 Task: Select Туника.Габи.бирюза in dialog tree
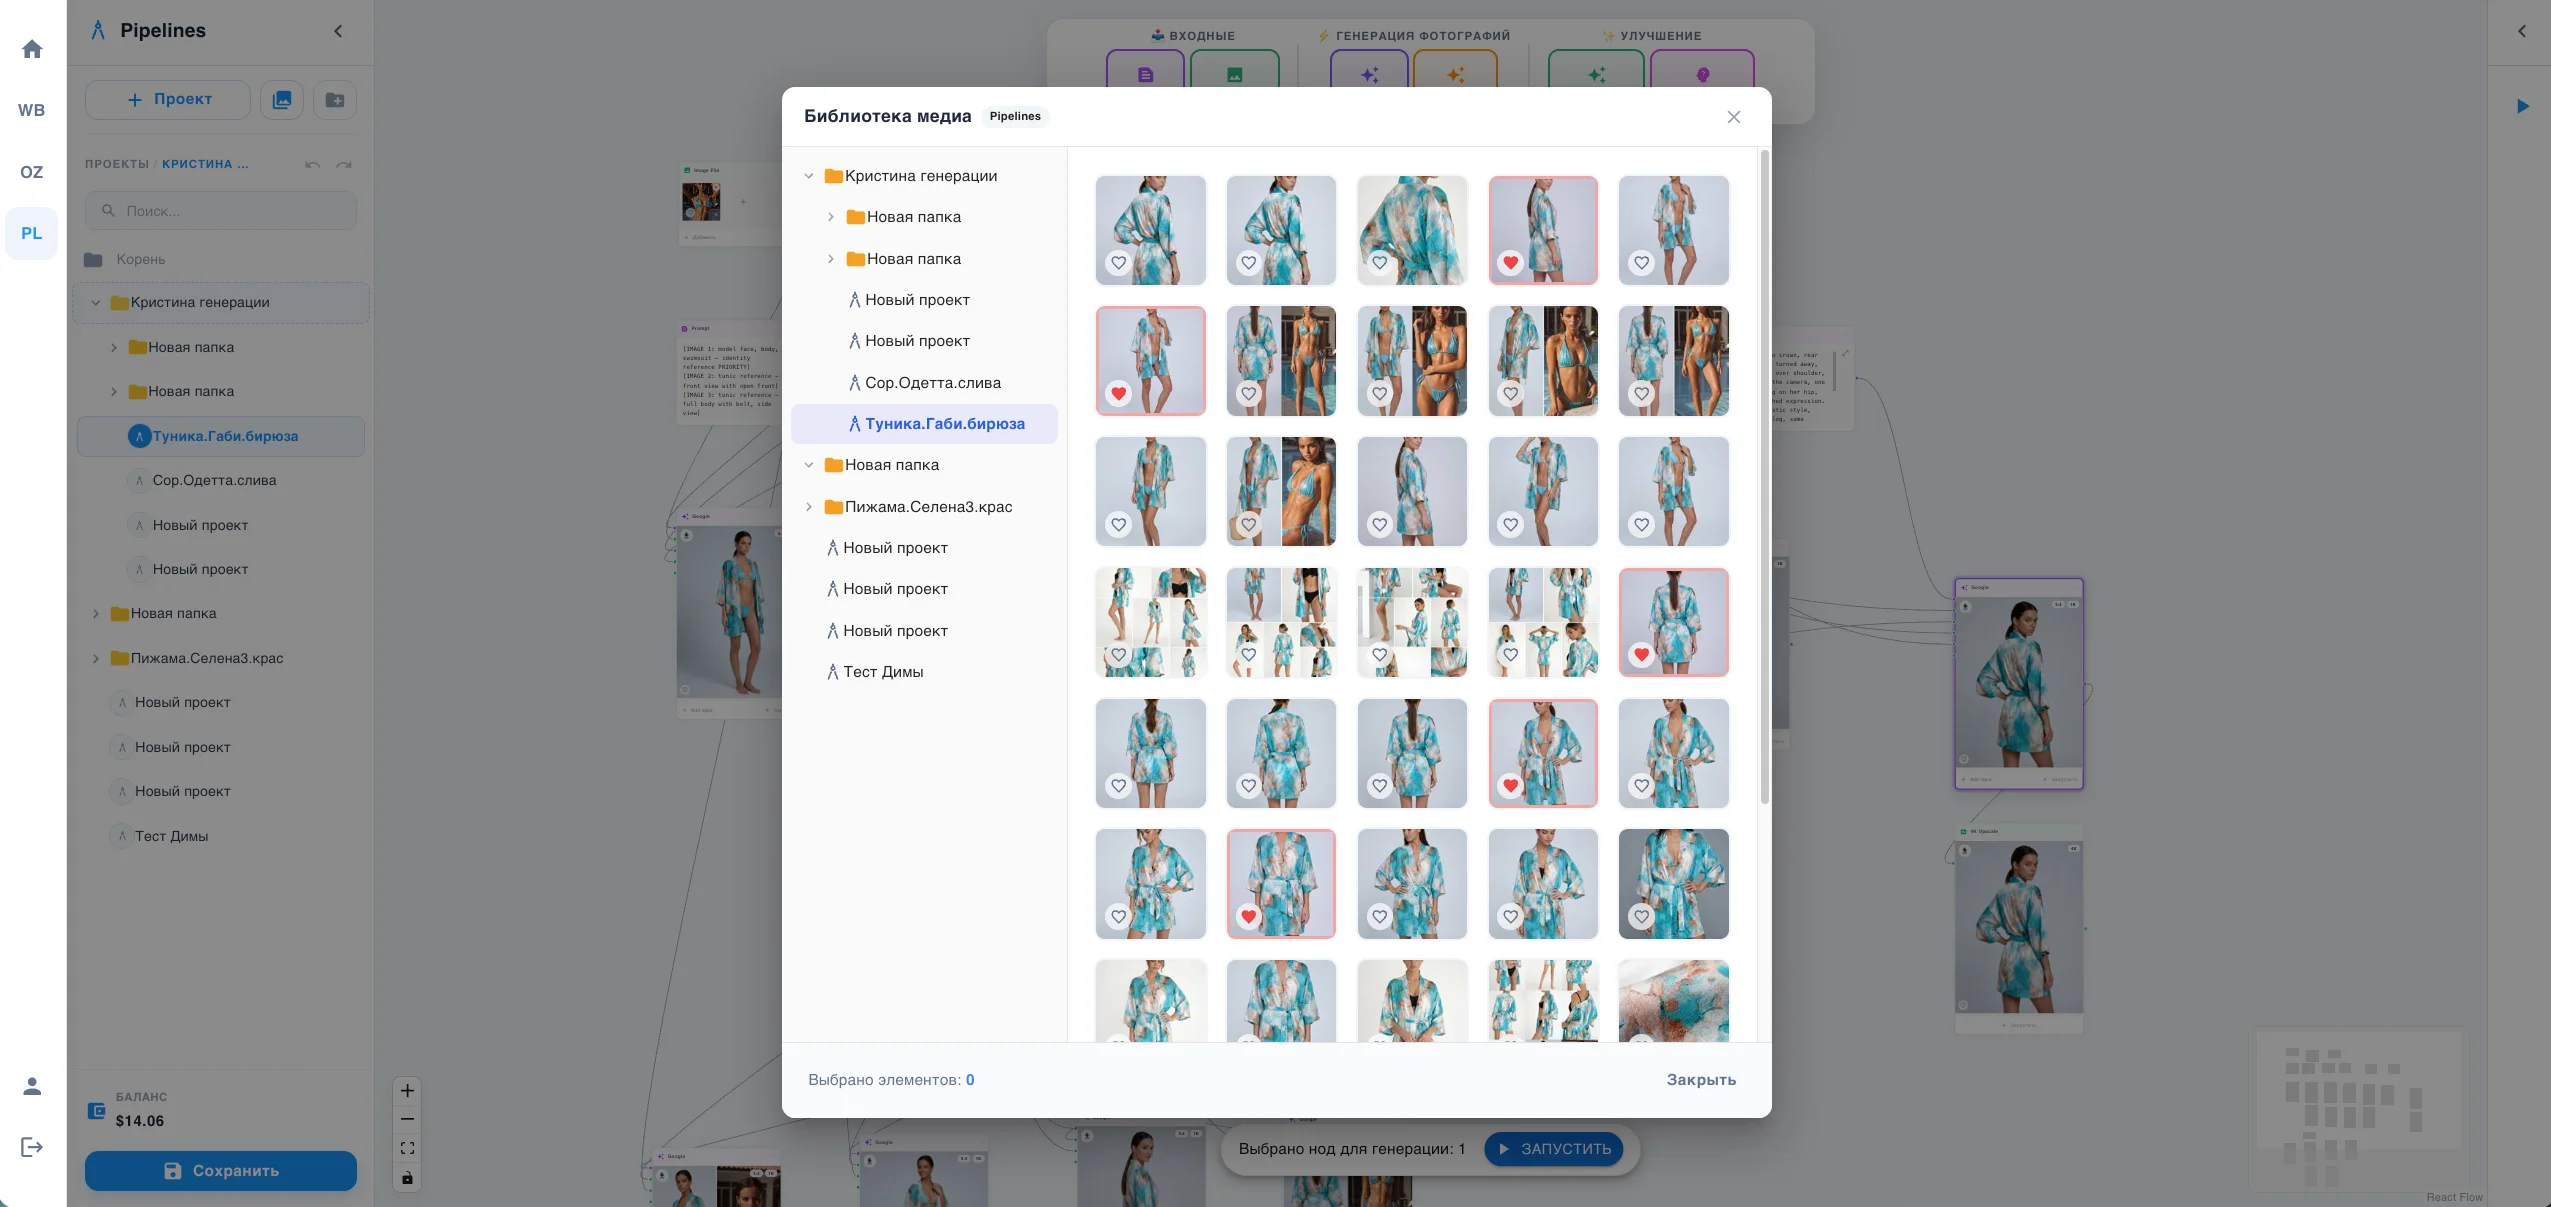click(924, 424)
